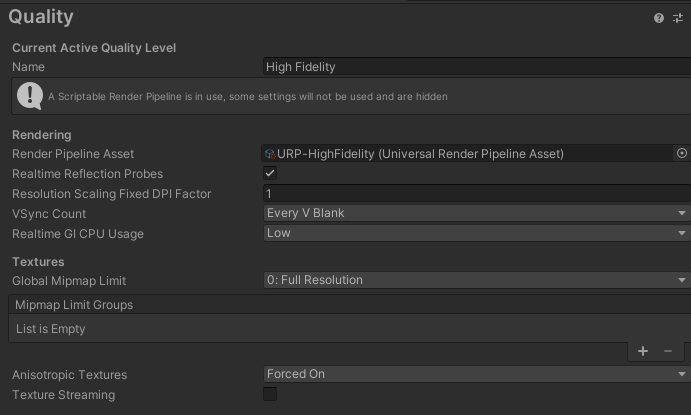Click the Name field containing High Fidelity

click(477, 67)
